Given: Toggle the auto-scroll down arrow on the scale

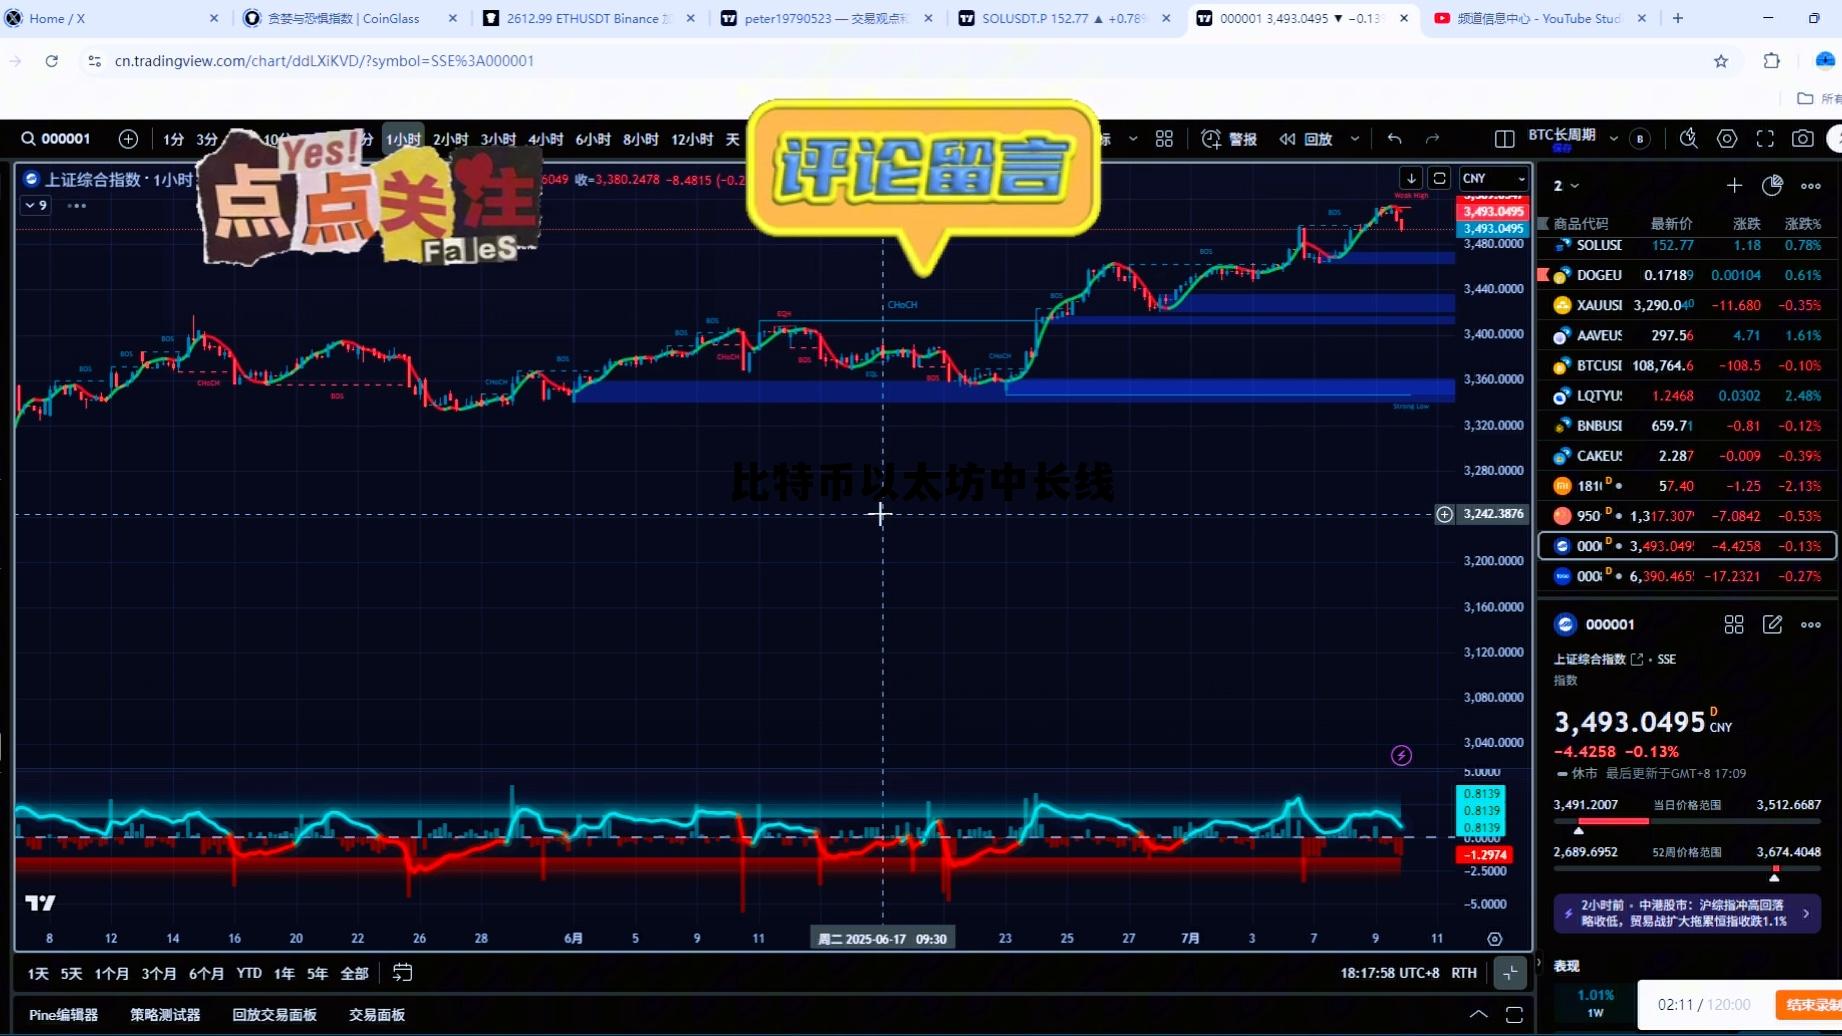Looking at the screenshot, I should click(x=1411, y=178).
